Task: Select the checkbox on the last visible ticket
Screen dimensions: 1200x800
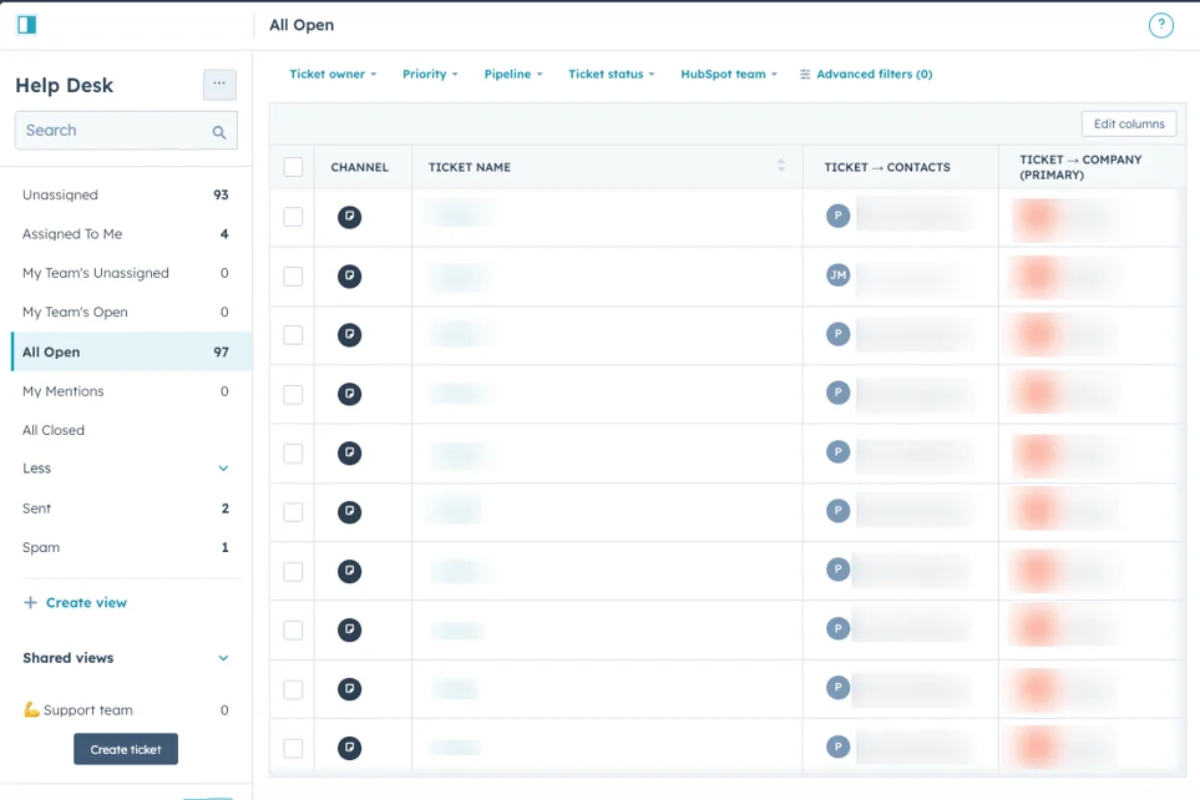Action: [292, 747]
